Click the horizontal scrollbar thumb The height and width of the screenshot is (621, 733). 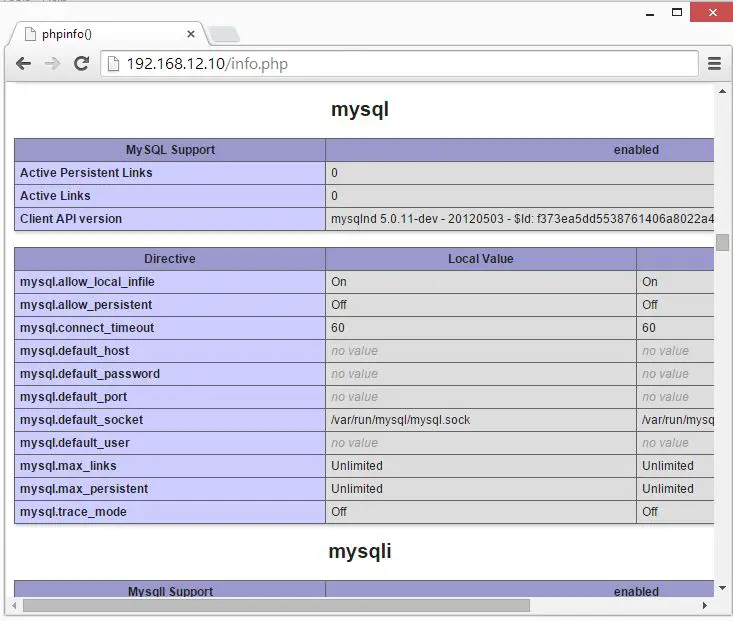point(276,606)
